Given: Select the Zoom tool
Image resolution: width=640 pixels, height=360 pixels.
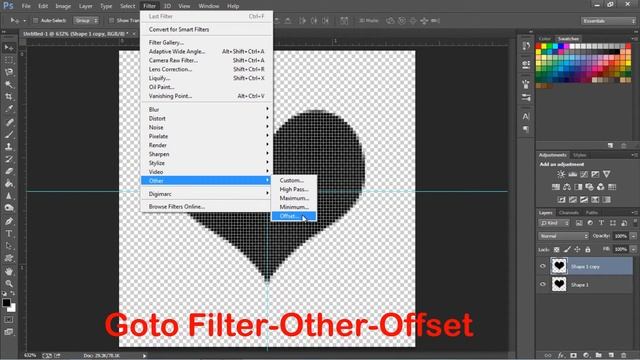Looking at the screenshot, I should point(9,284).
